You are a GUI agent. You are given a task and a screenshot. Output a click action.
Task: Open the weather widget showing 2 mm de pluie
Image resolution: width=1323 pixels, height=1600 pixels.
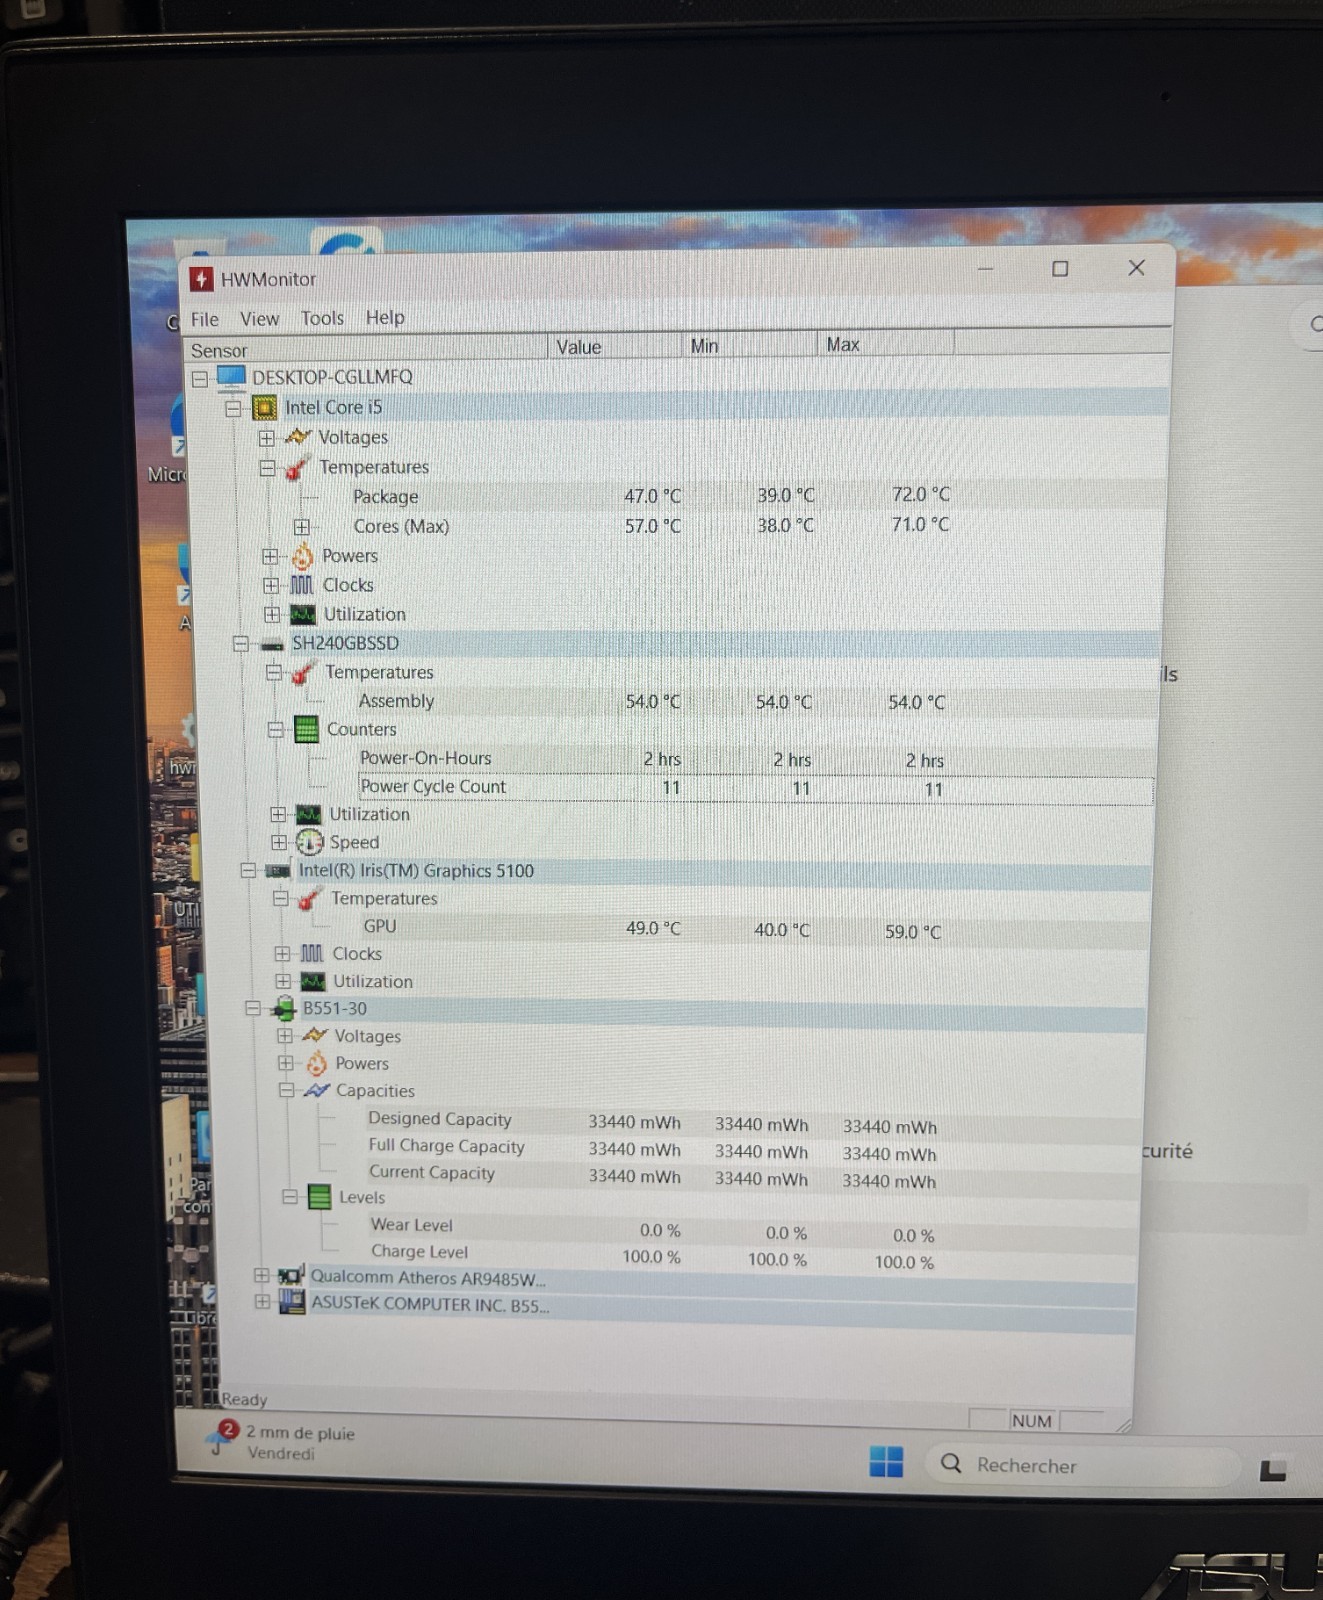click(281, 1442)
